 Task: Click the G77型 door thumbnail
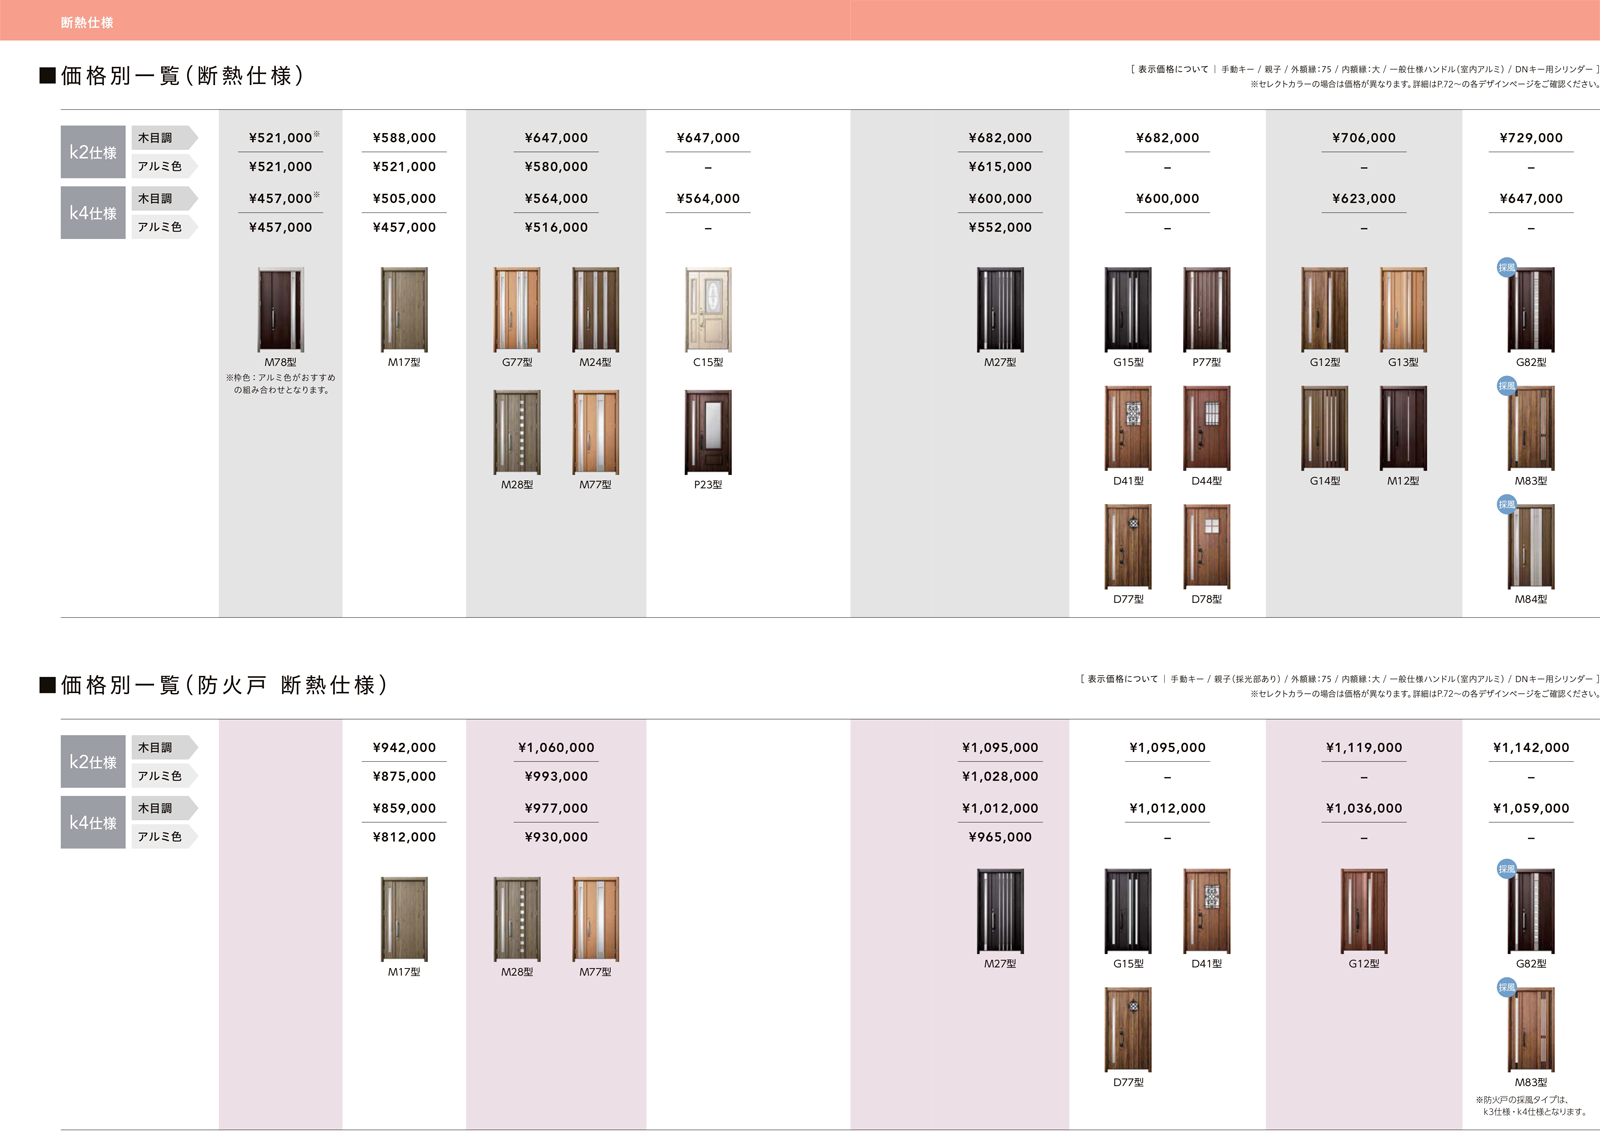[517, 310]
